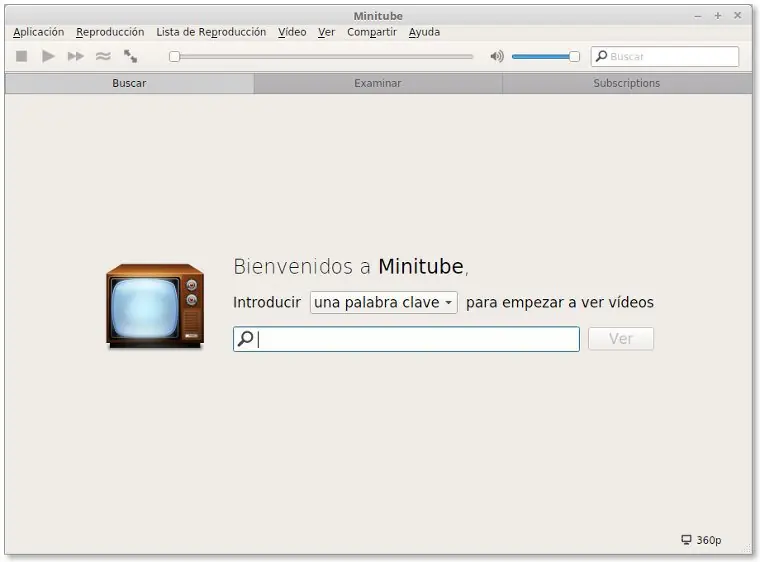Focus the toolbar Buscar search field
This screenshot has height=562, width=760.
pos(665,56)
